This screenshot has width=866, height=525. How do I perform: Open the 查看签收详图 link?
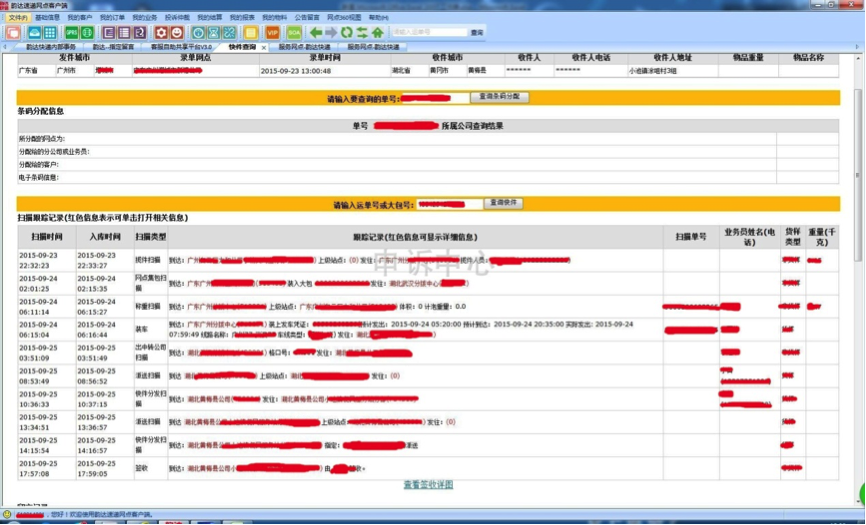pyautogui.click(x=428, y=485)
